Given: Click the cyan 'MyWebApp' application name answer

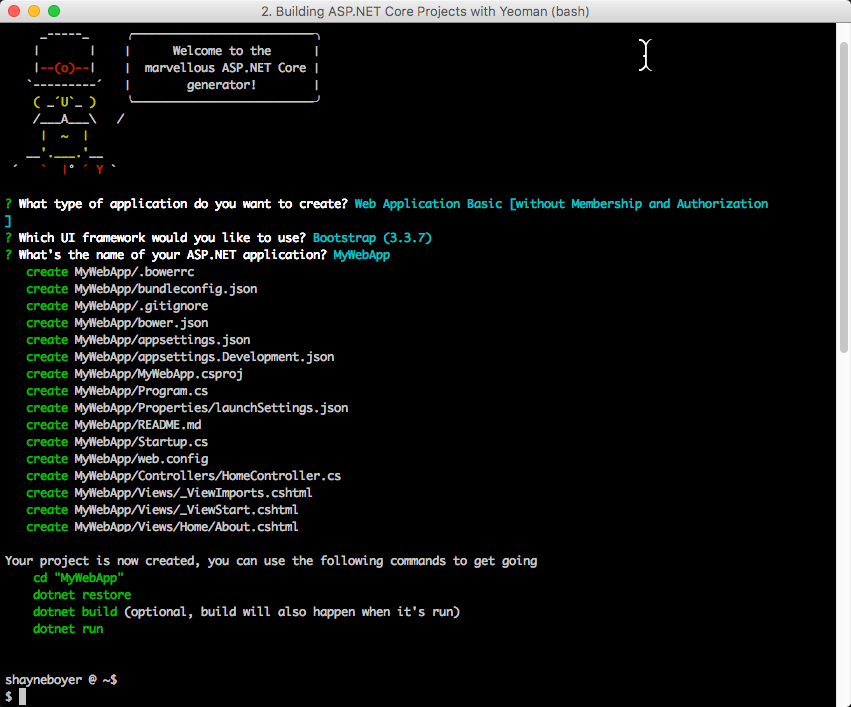Looking at the screenshot, I should (x=361, y=255).
